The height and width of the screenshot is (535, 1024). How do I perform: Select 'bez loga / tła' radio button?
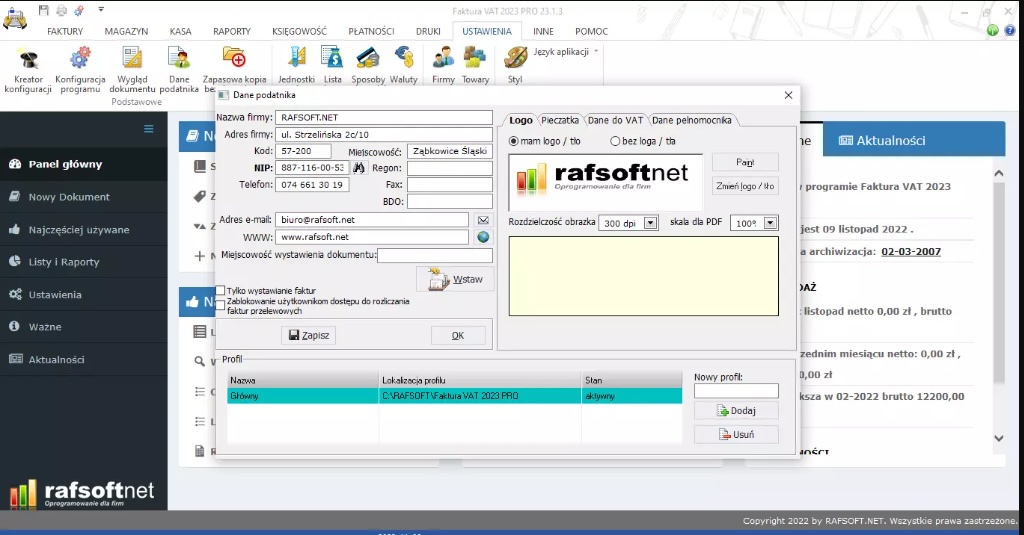[x=615, y=141]
